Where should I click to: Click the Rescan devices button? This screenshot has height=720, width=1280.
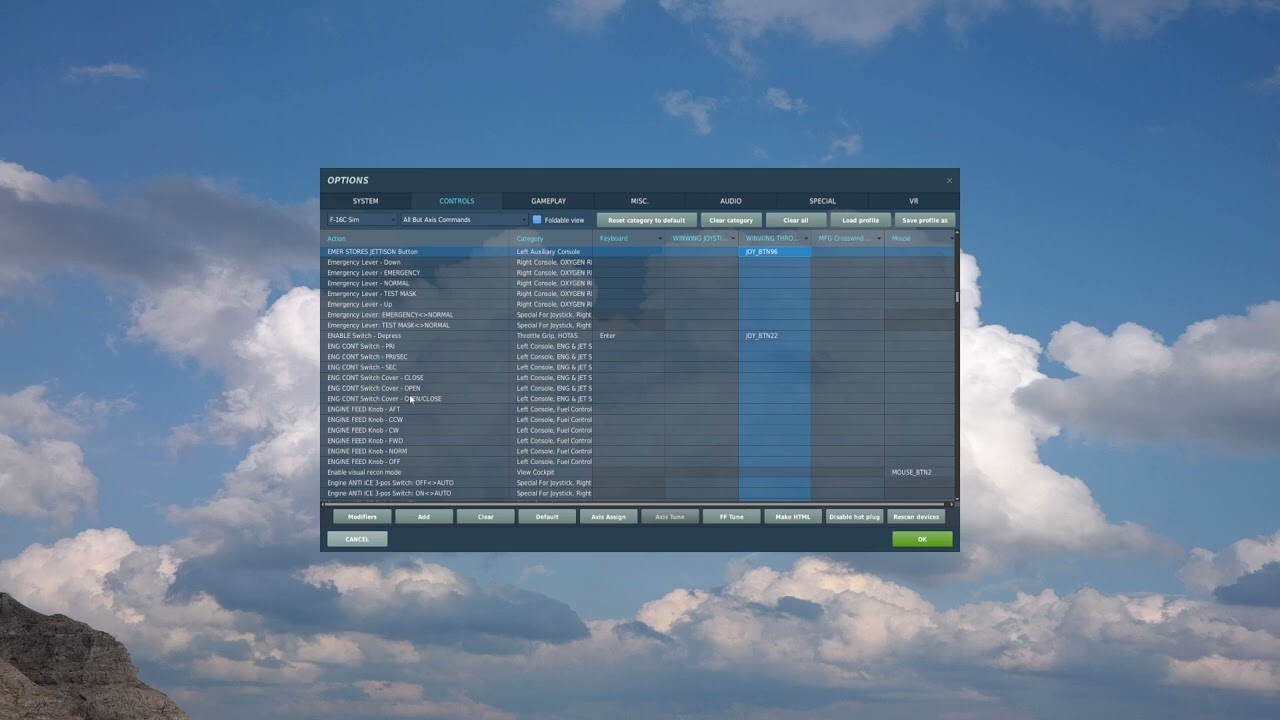pos(916,517)
